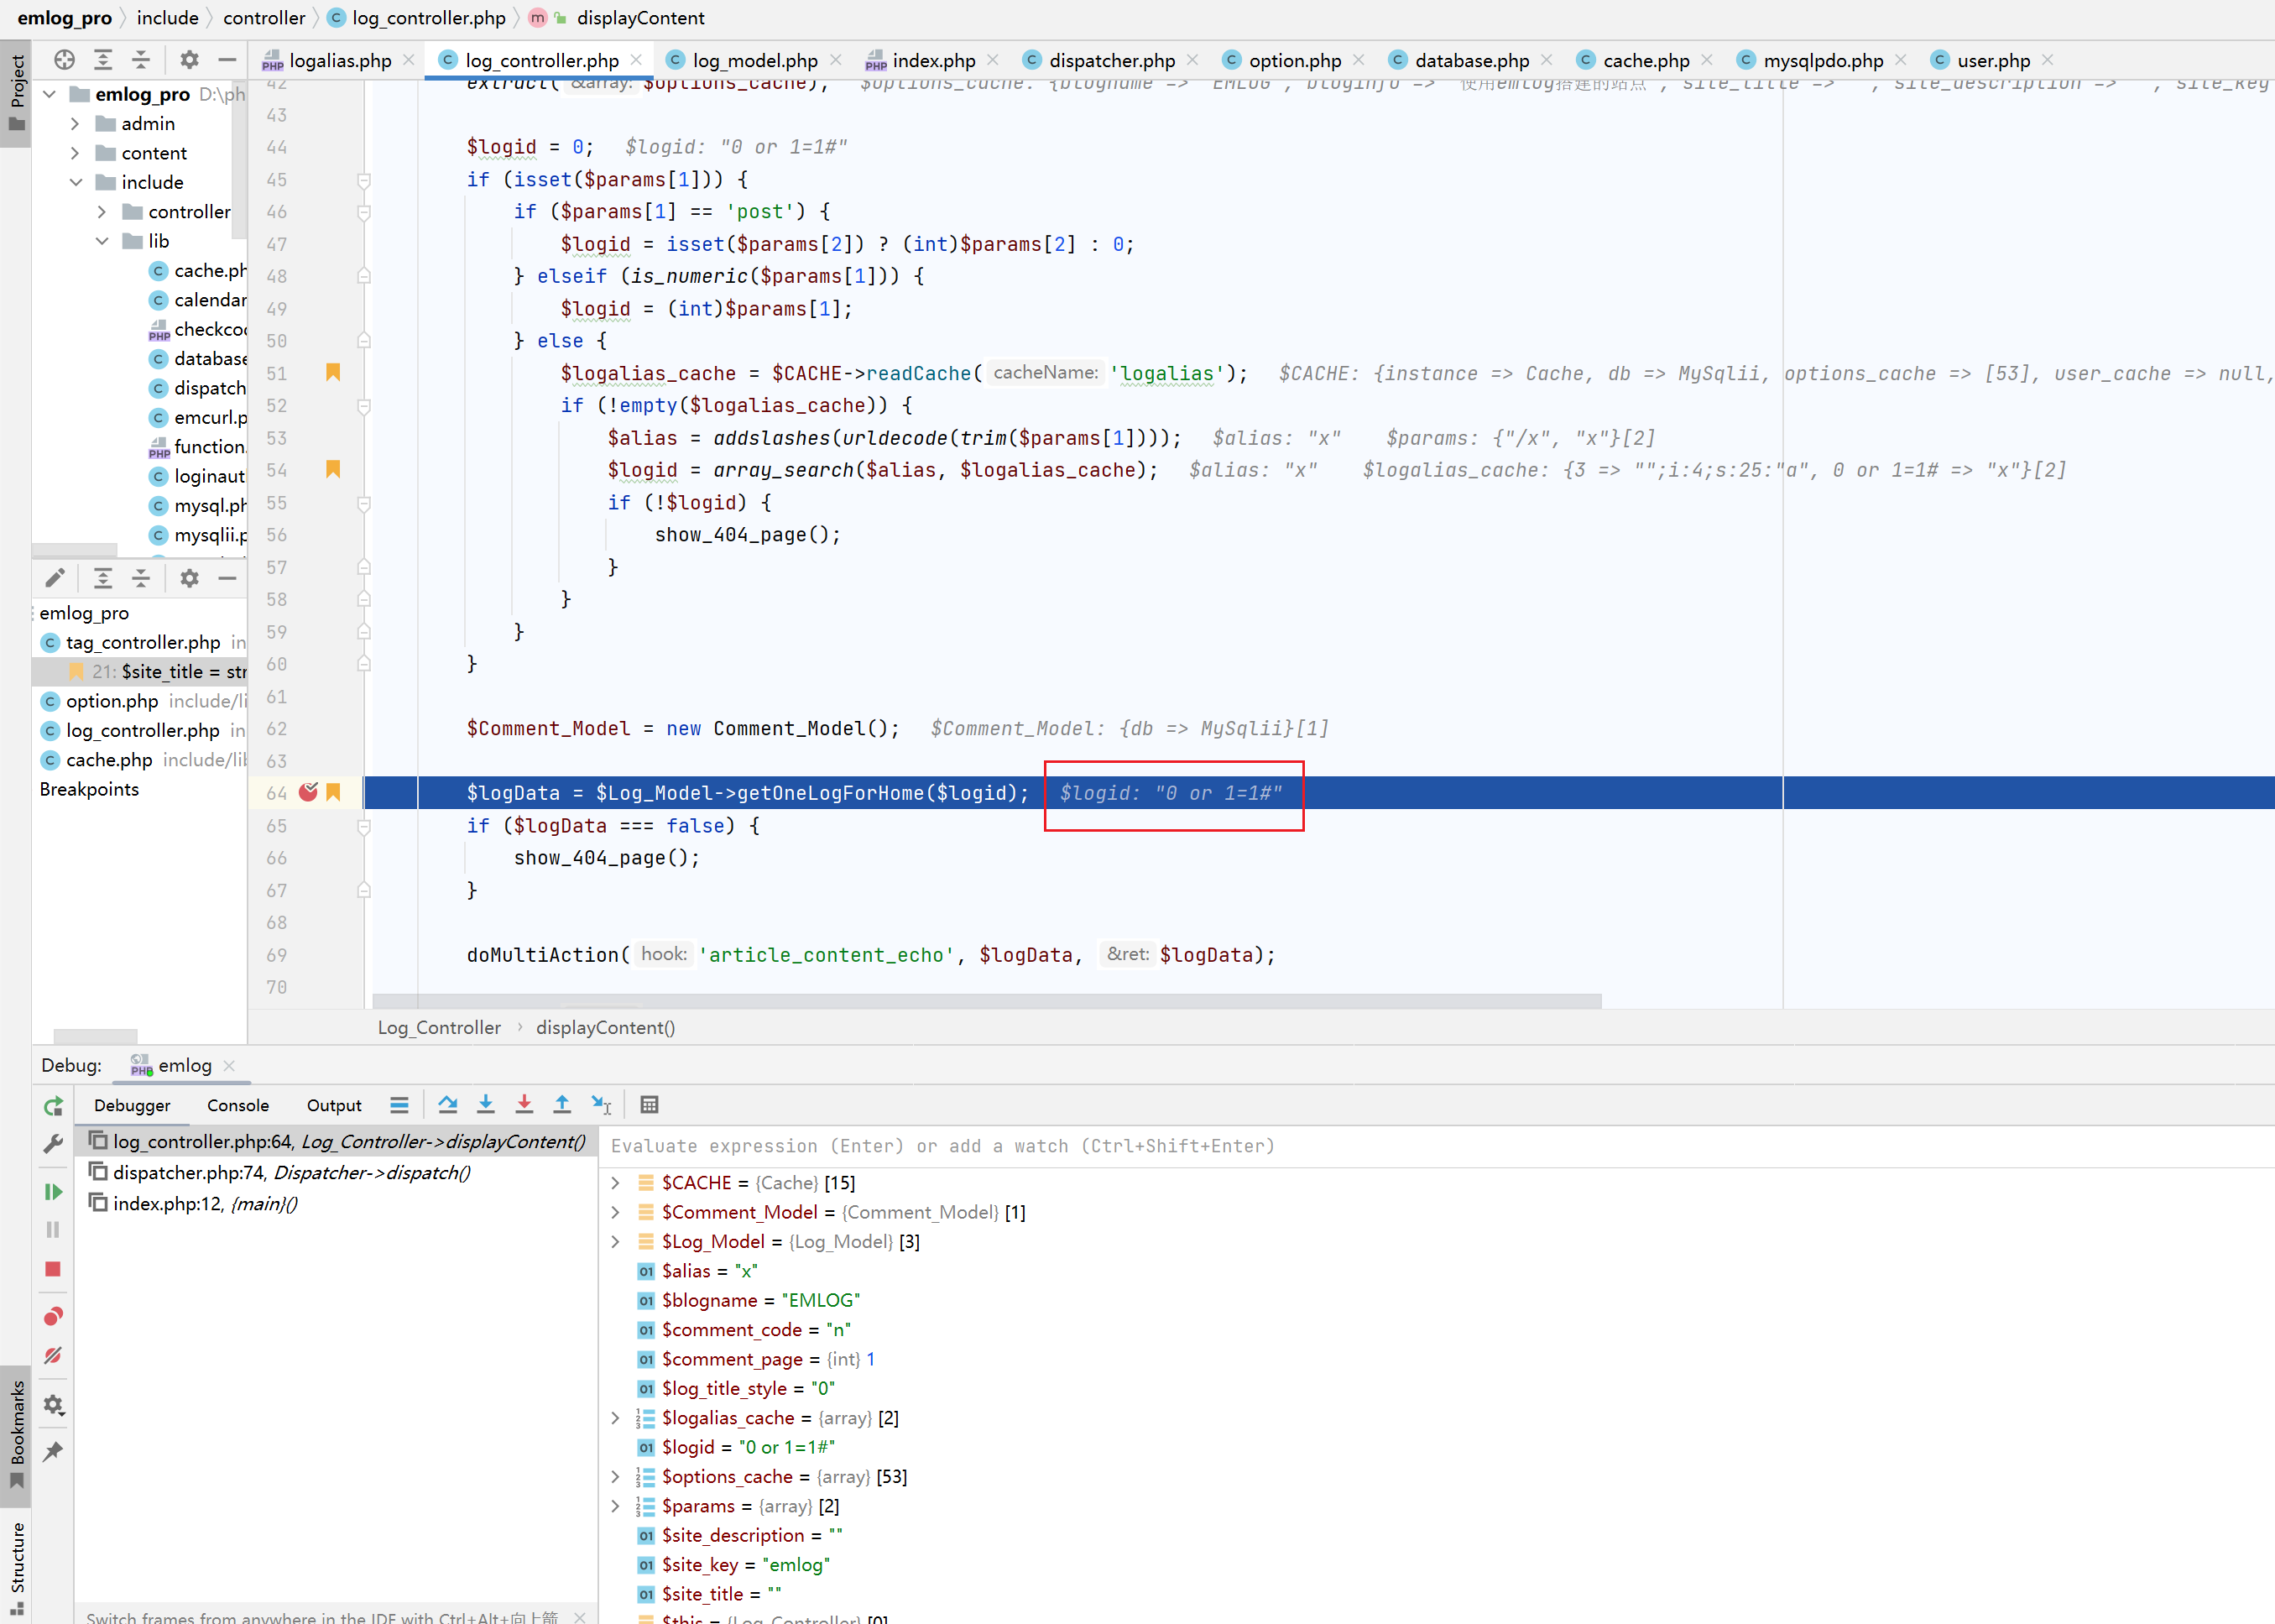
Task: Select dispatcher.php:74 stack frame
Action: [291, 1172]
